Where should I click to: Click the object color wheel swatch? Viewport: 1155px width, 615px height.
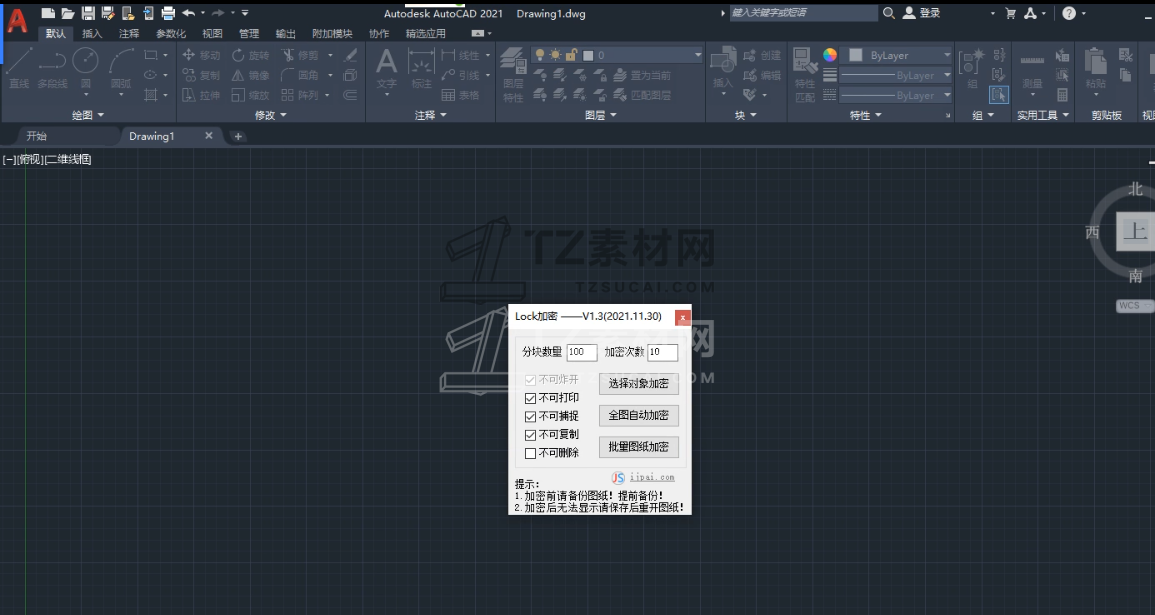point(830,55)
